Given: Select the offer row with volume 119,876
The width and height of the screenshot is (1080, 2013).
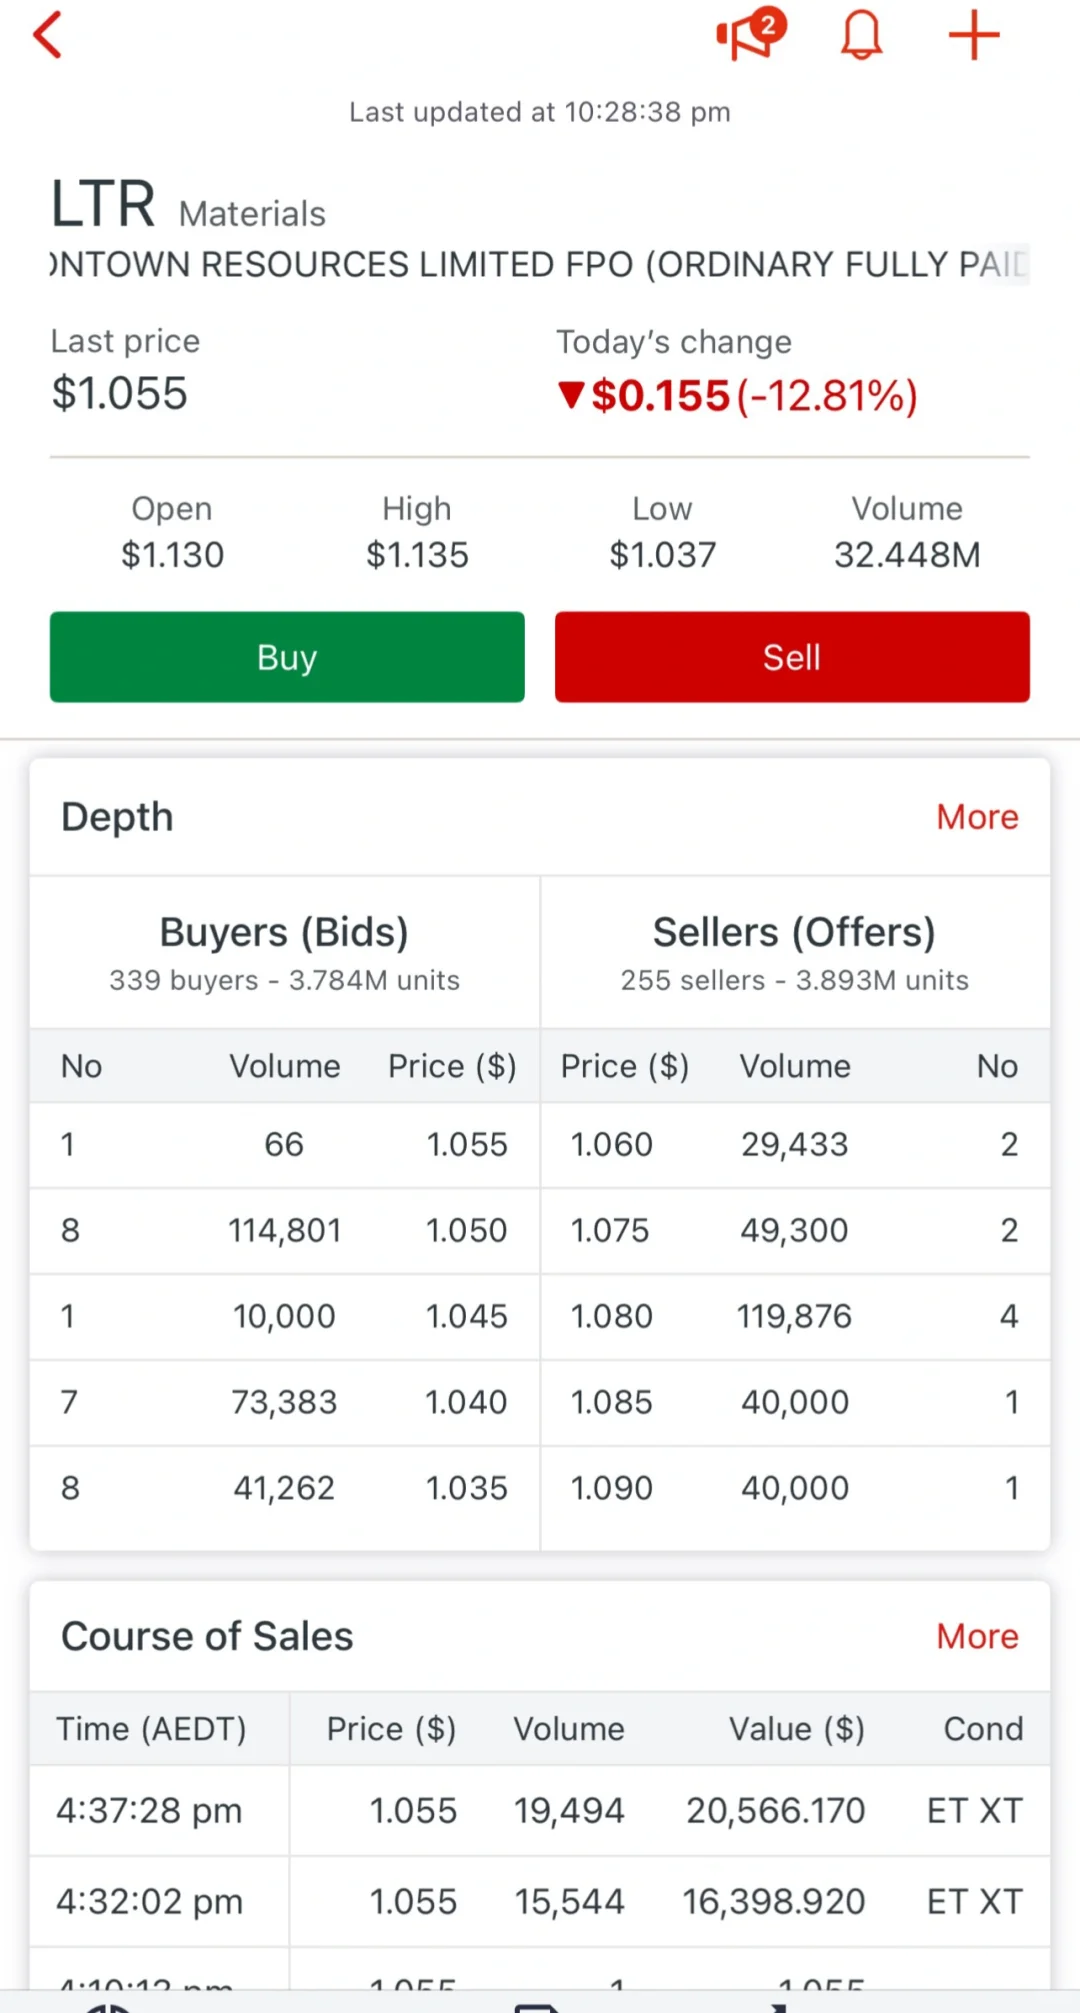Looking at the screenshot, I should point(794,1317).
